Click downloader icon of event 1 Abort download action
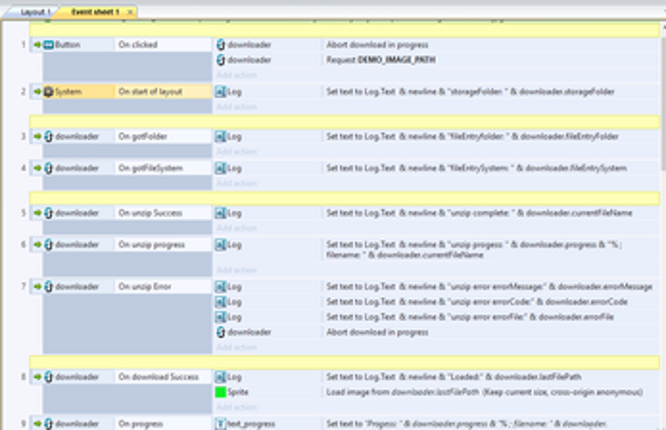 [x=220, y=45]
